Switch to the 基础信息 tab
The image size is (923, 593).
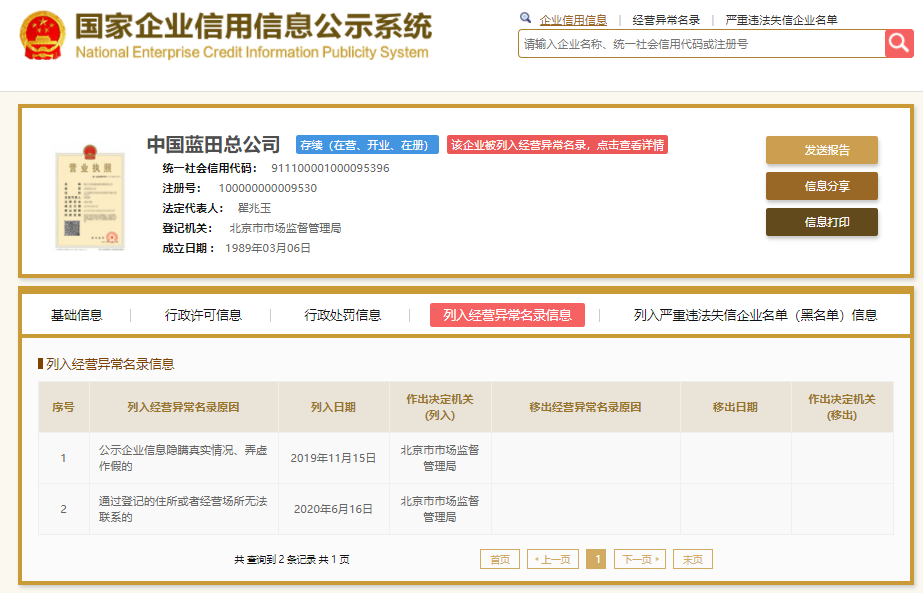[77, 316]
